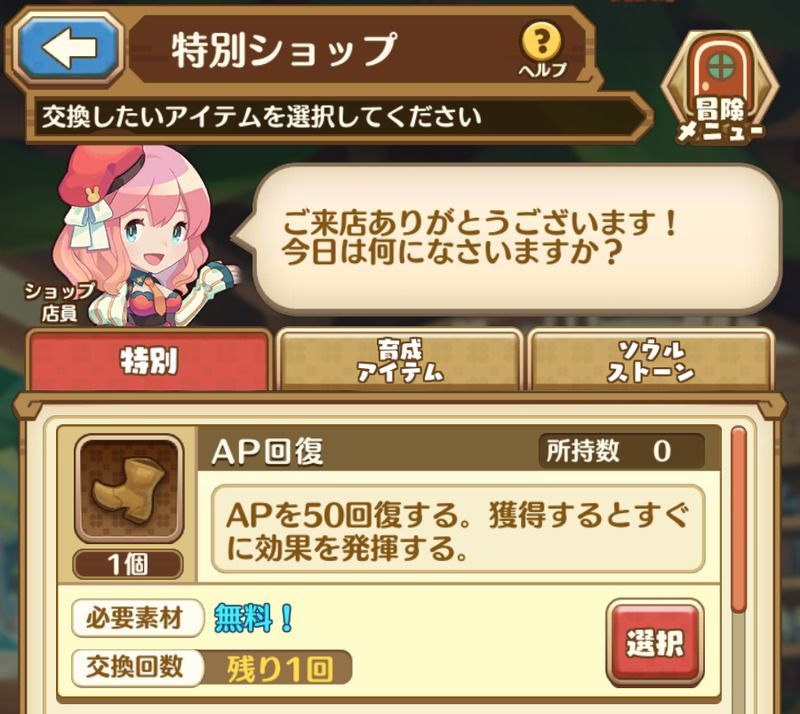Tap the 特別ショップ title header
Screen dimensions: 800x714
point(284,49)
